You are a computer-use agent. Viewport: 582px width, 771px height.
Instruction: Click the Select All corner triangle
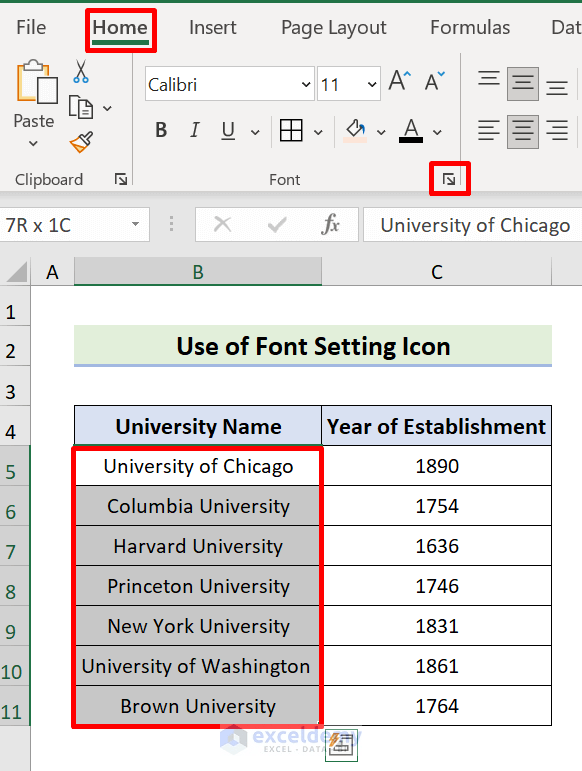click(16, 271)
